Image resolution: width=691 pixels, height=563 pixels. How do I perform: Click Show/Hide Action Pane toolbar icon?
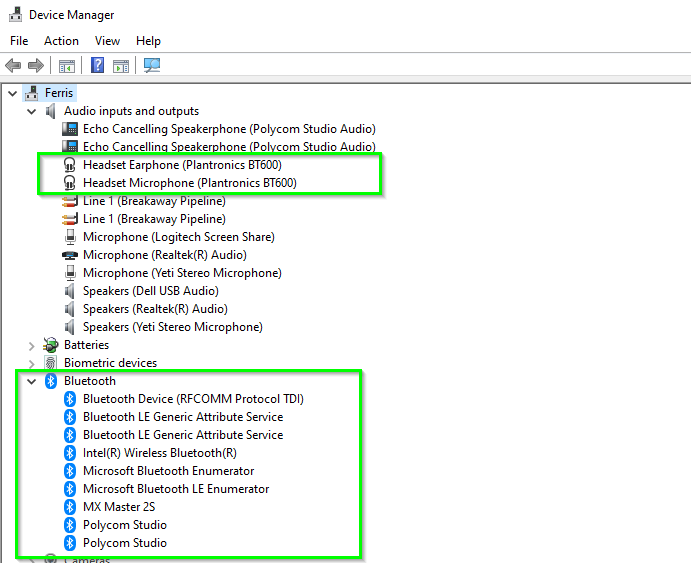point(121,66)
